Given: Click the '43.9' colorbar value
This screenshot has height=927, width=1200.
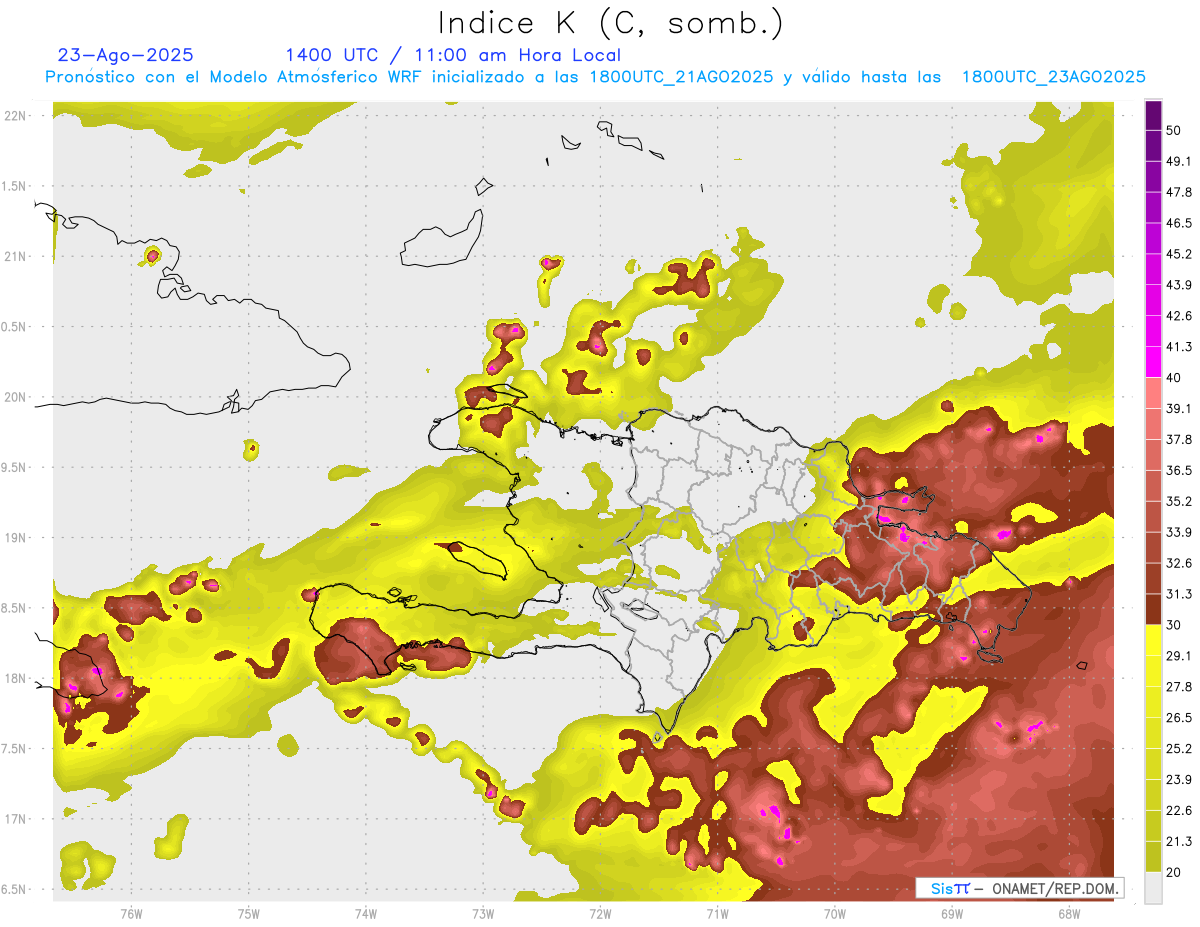Looking at the screenshot, I should (x=1179, y=286).
